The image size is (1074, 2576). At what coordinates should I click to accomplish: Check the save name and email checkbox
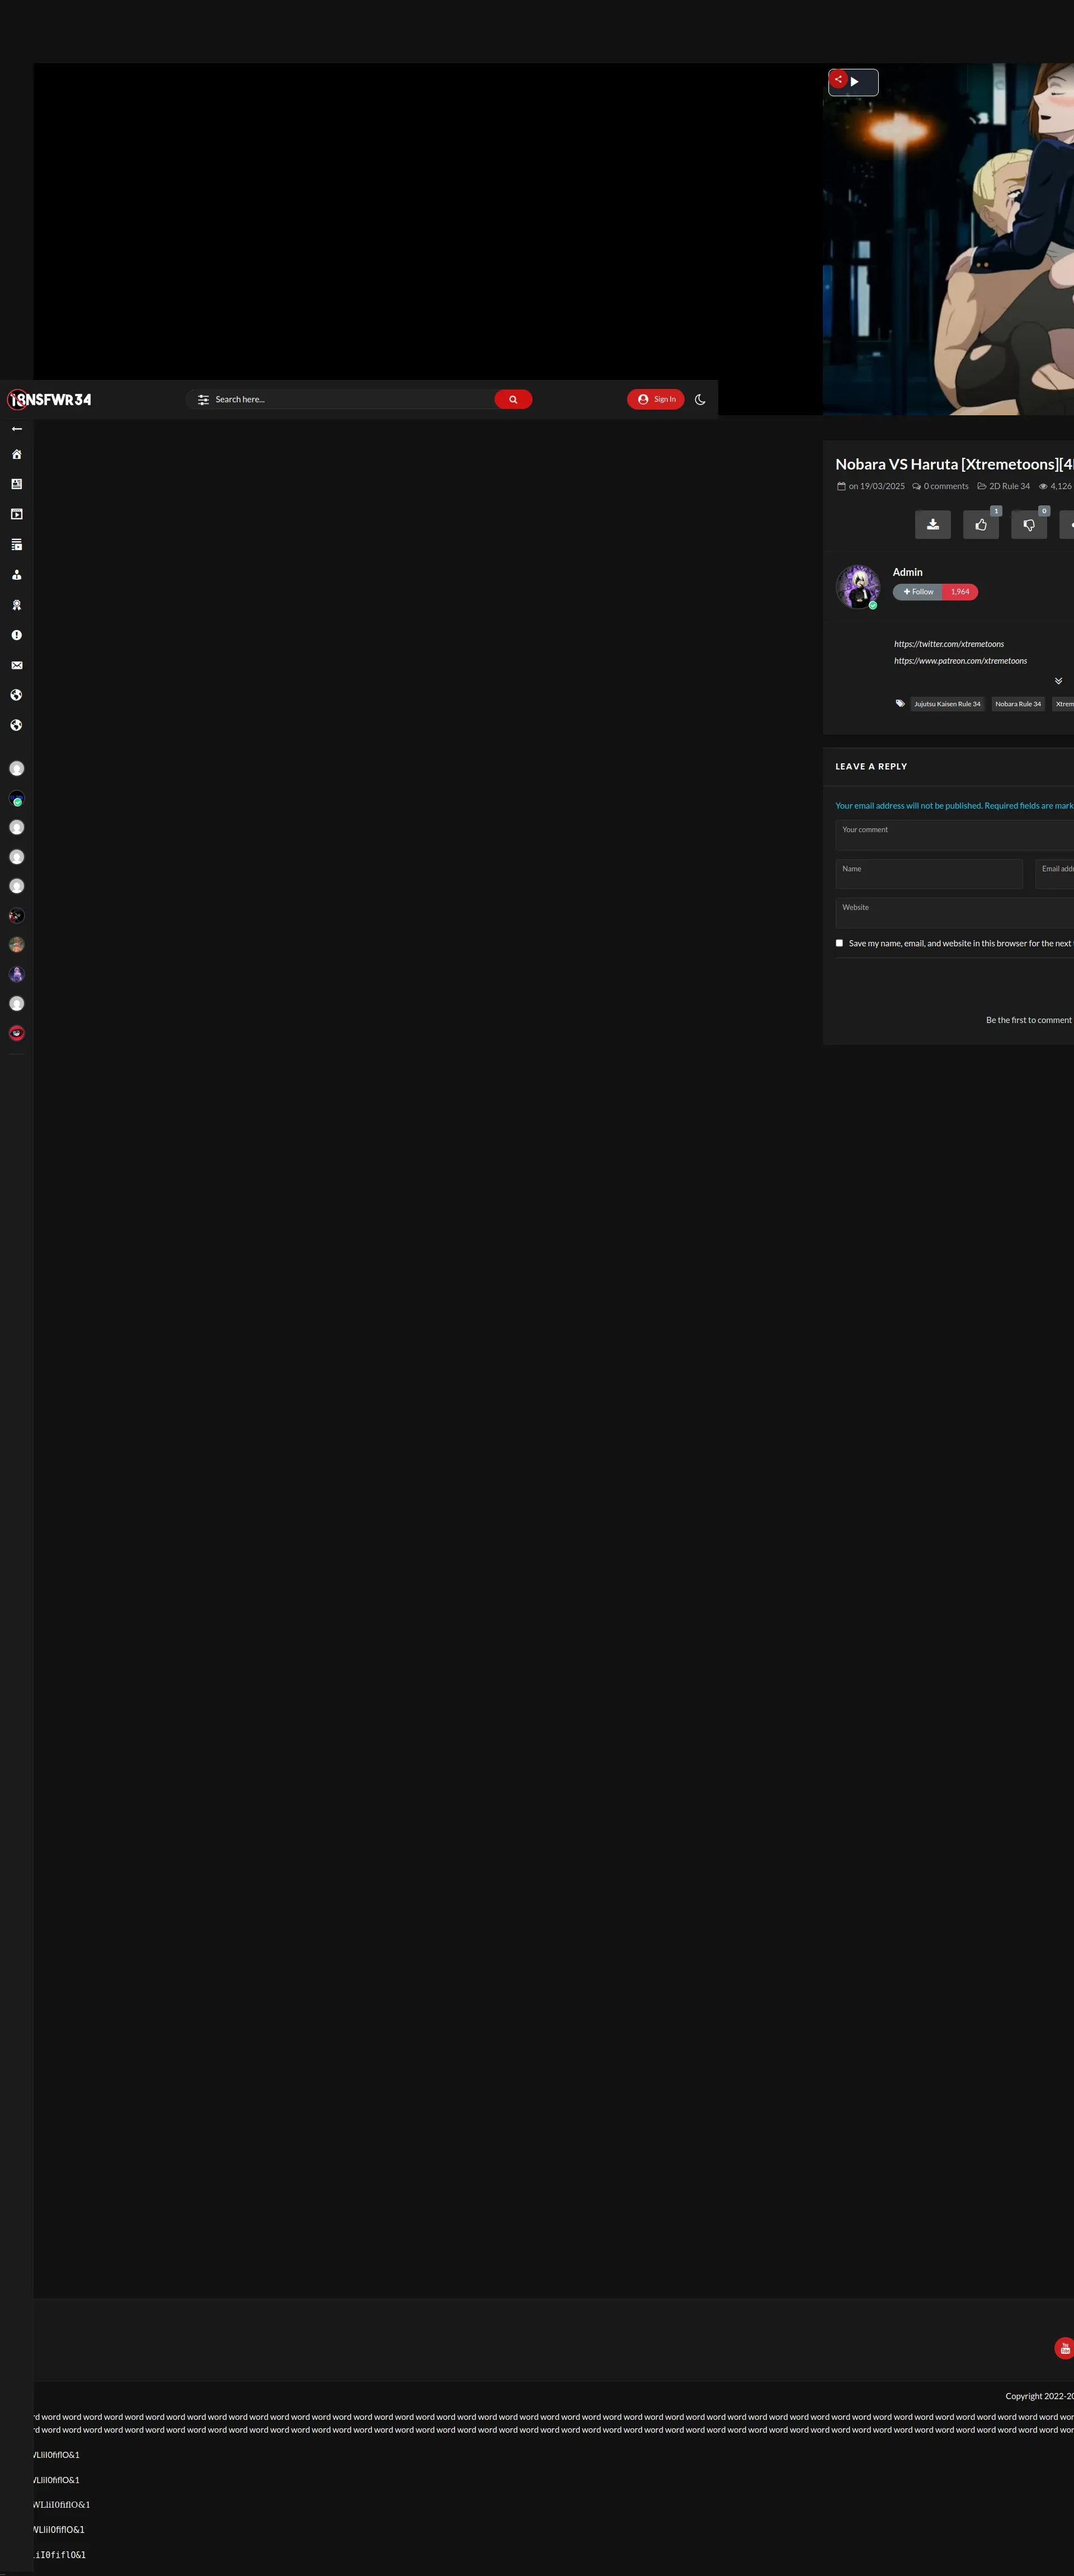[839, 943]
